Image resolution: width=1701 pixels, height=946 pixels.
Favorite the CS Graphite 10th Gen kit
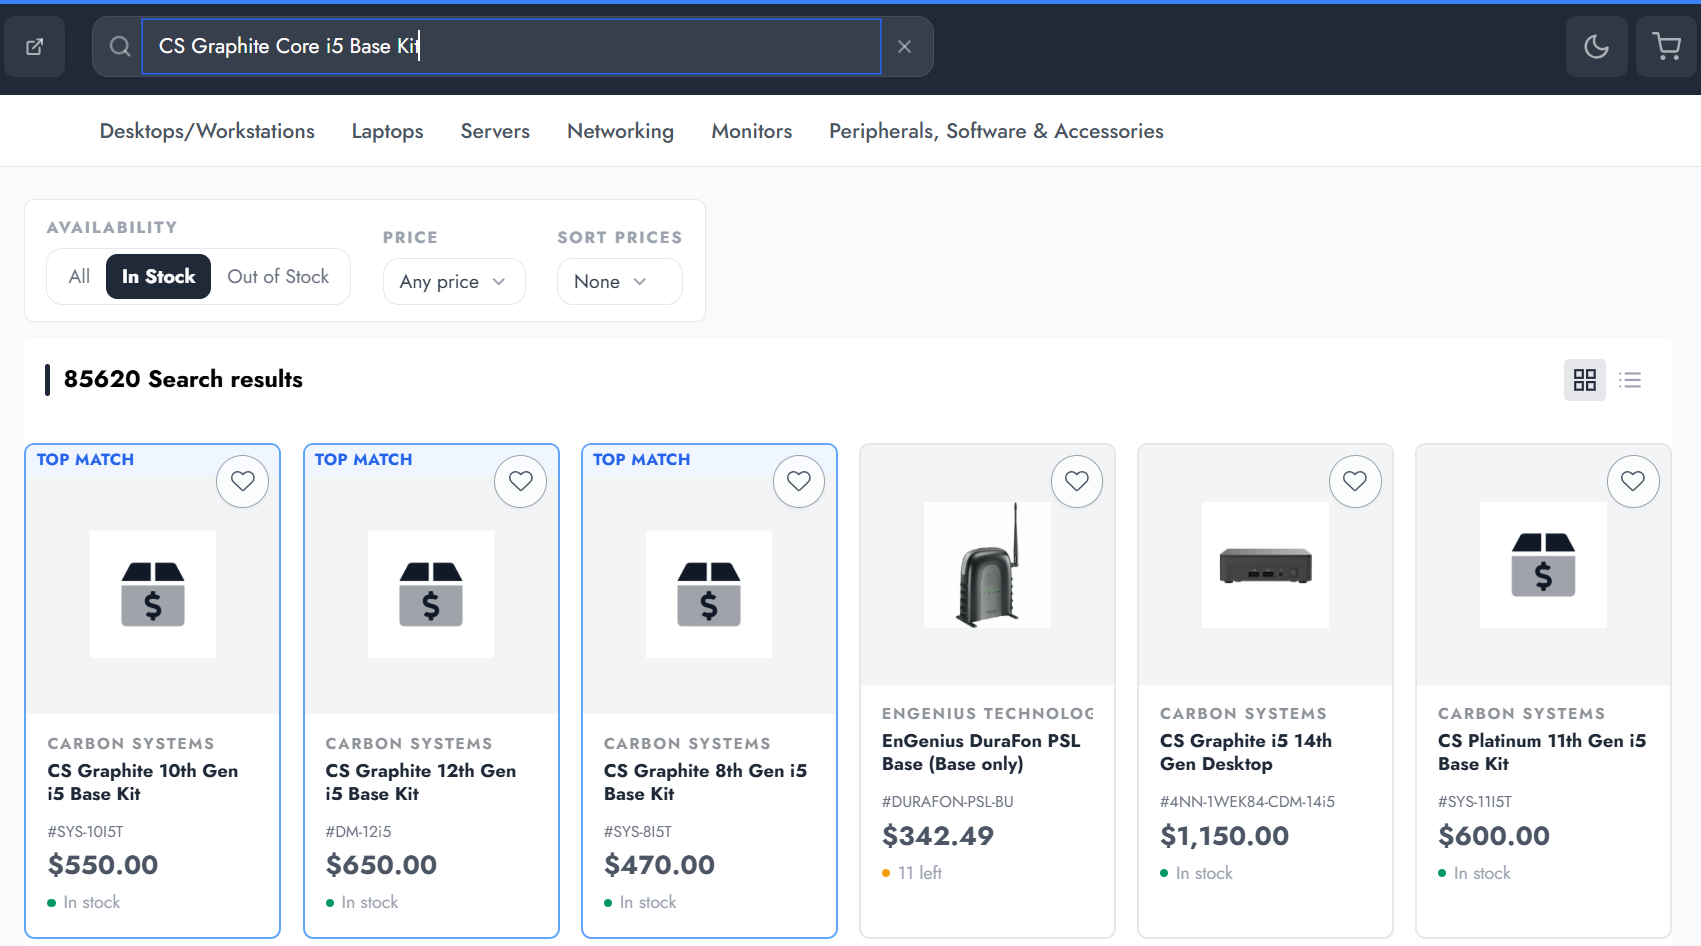(x=243, y=481)
